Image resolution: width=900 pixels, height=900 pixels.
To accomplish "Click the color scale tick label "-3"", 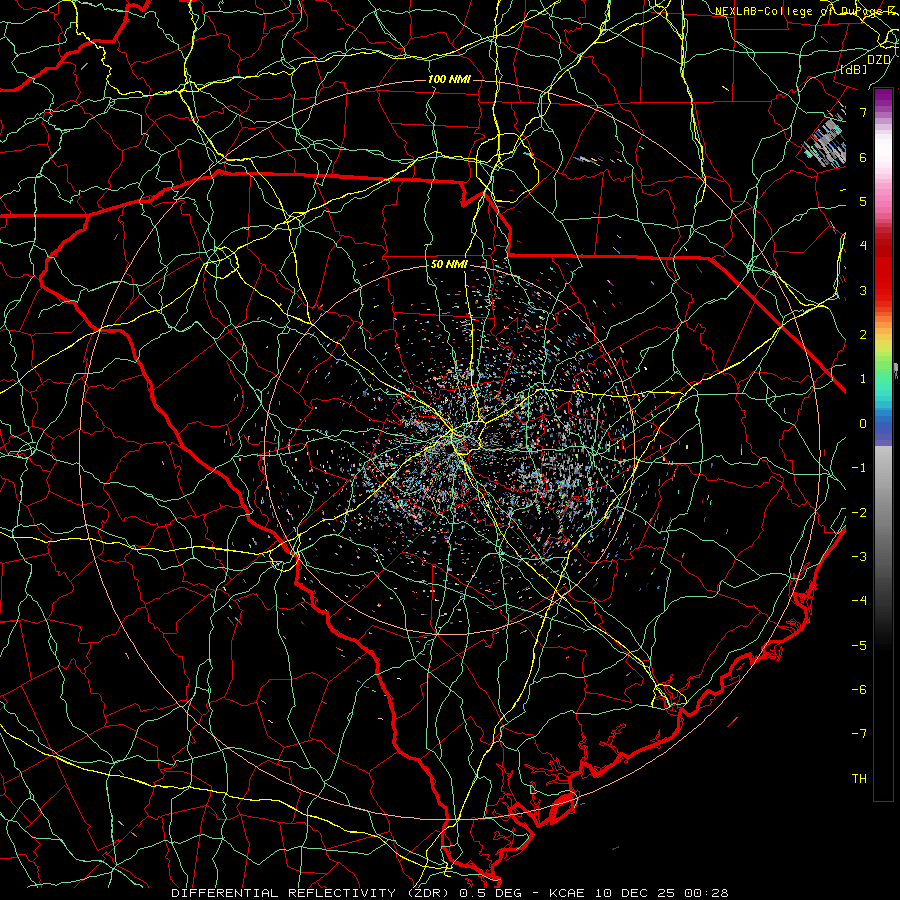I will click(x=859, y=557).
